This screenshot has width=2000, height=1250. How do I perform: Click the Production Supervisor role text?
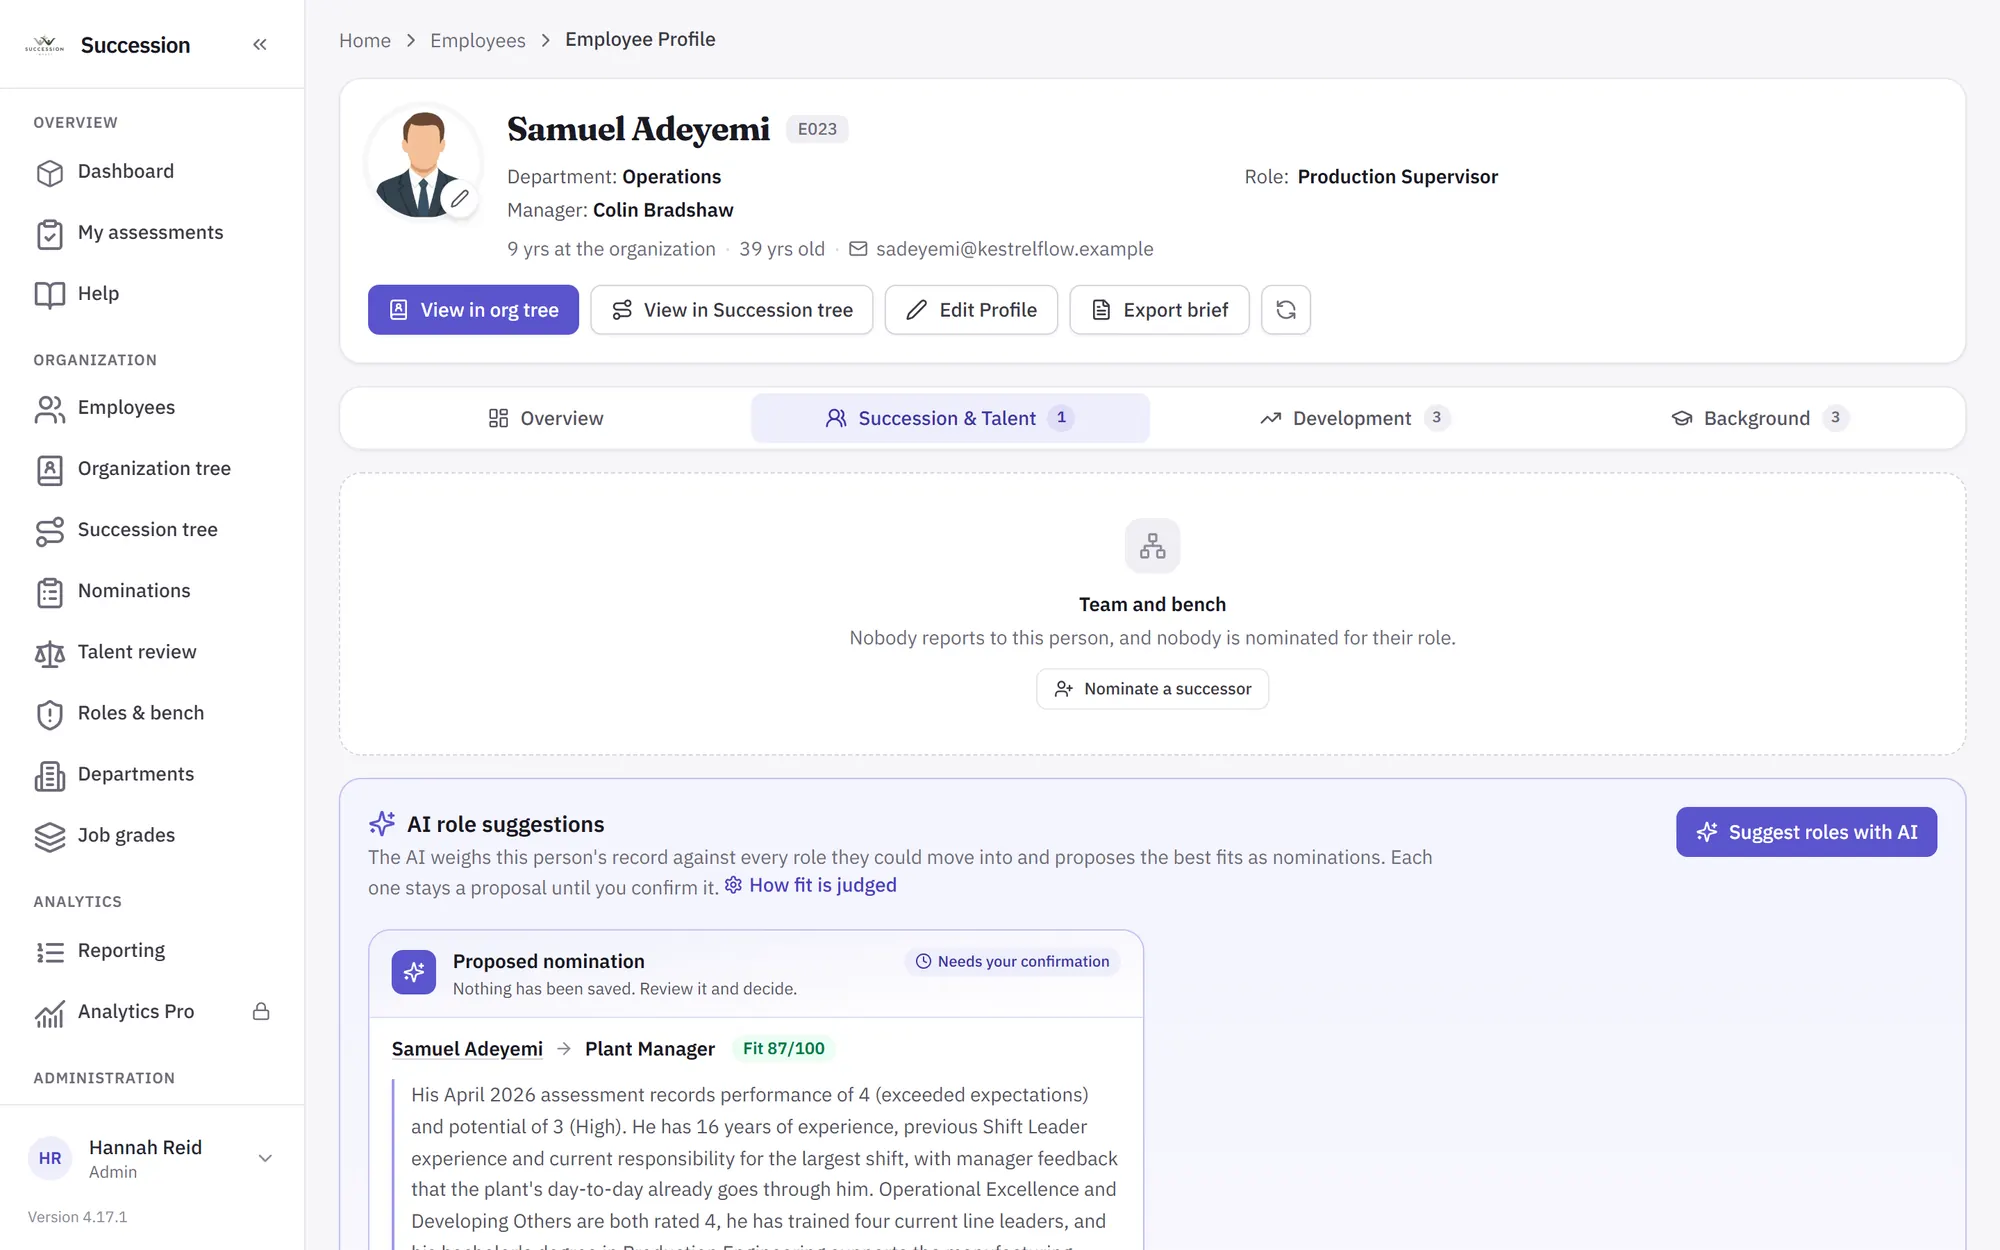(x=1397, y=177)
